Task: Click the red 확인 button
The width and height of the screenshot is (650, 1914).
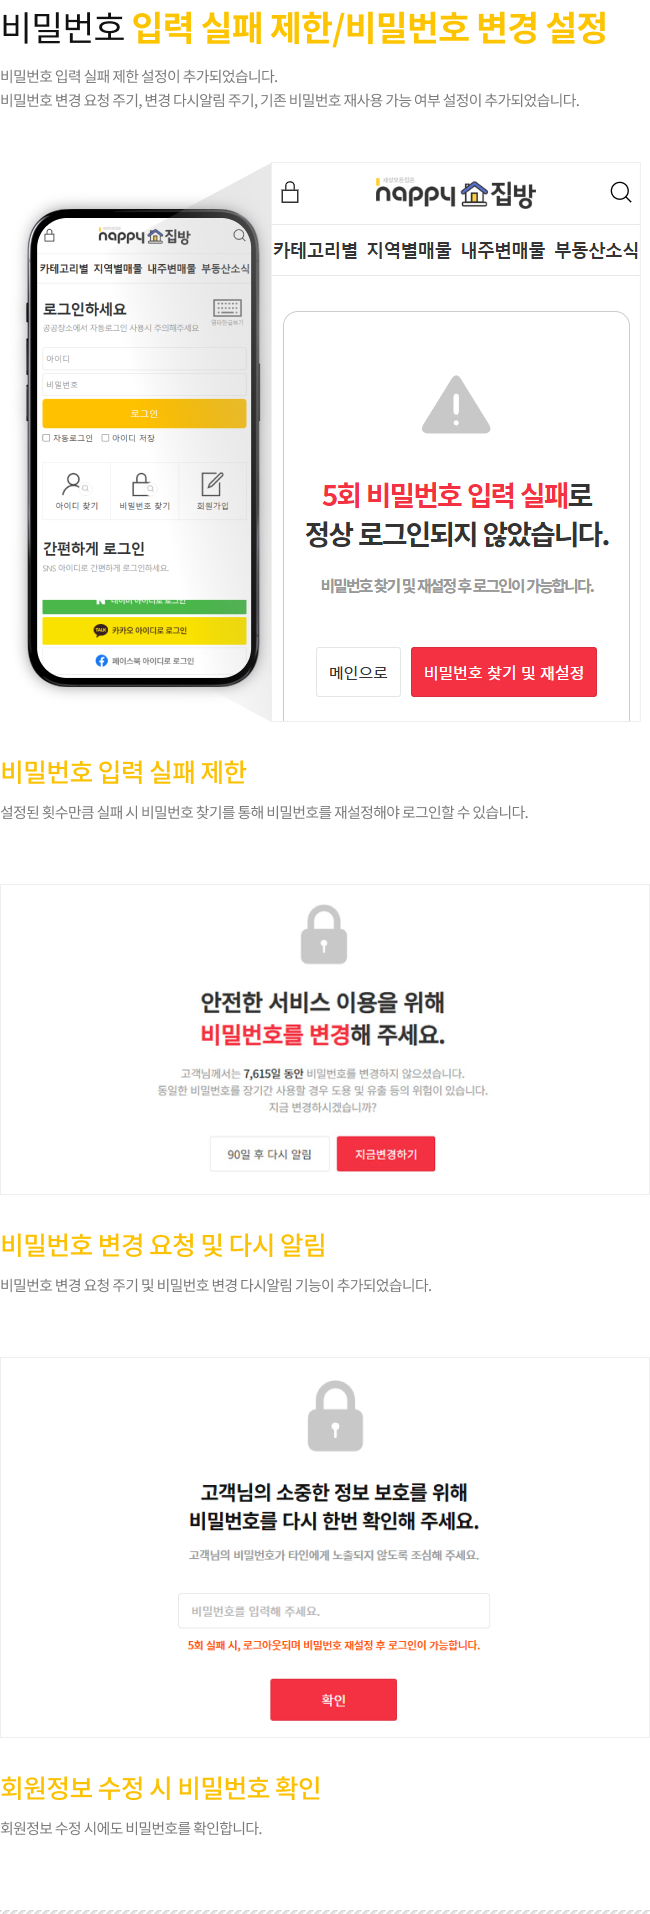Action: point(333,1699)
